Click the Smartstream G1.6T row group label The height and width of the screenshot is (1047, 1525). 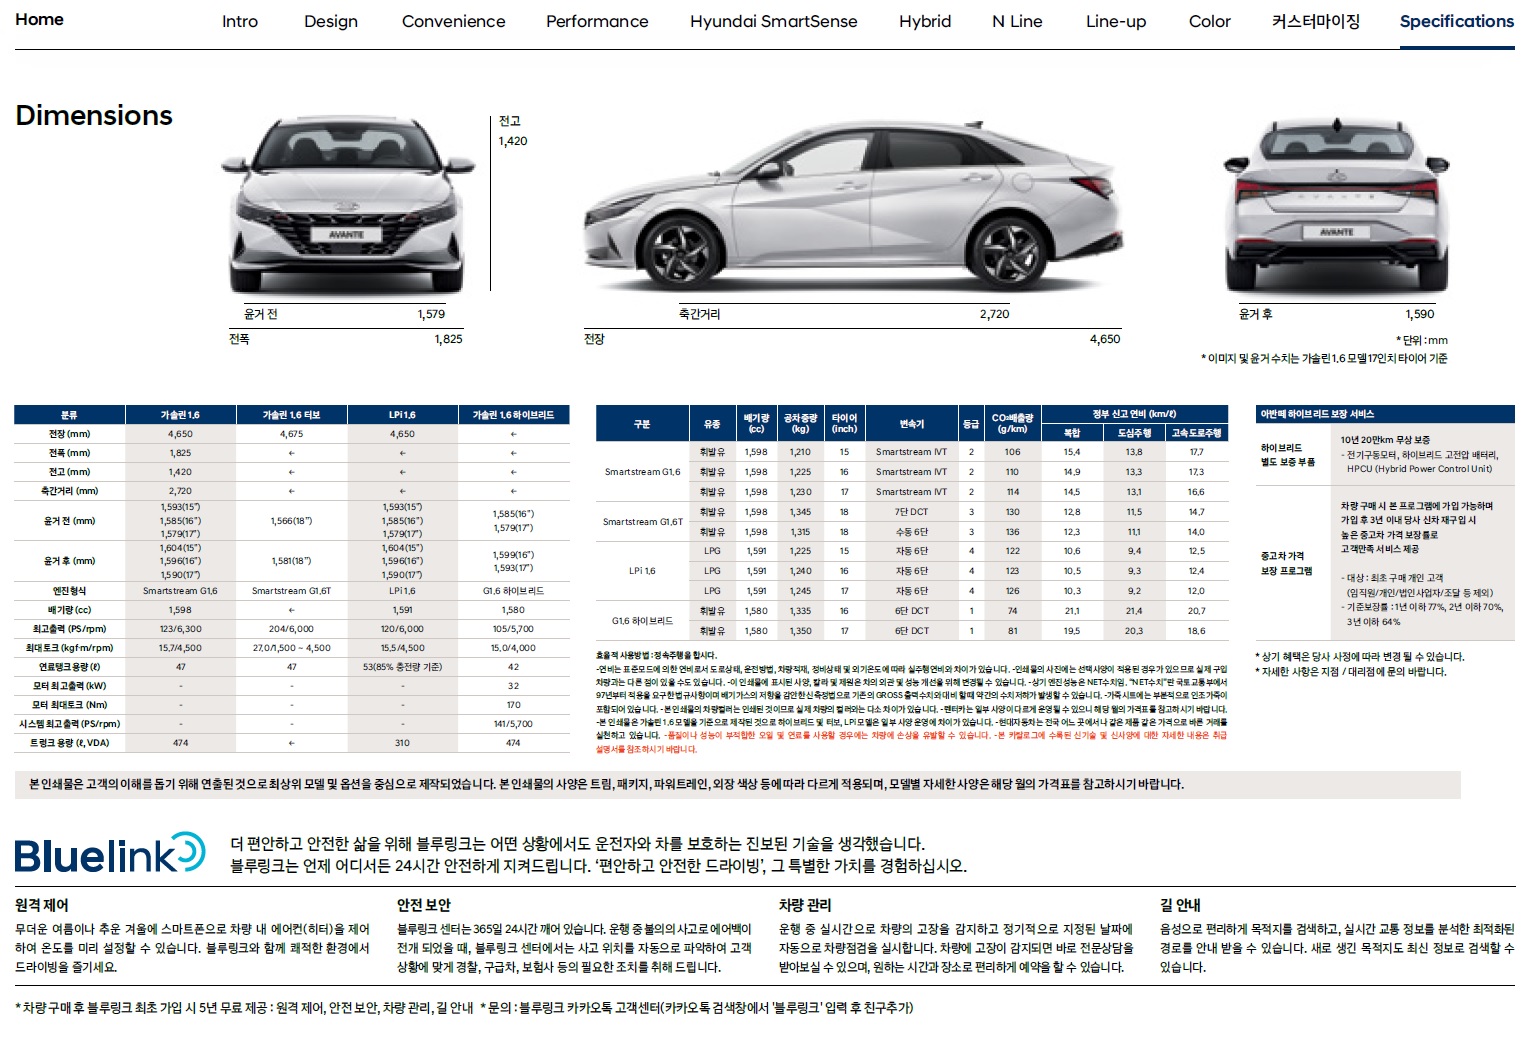pos(642,522)
